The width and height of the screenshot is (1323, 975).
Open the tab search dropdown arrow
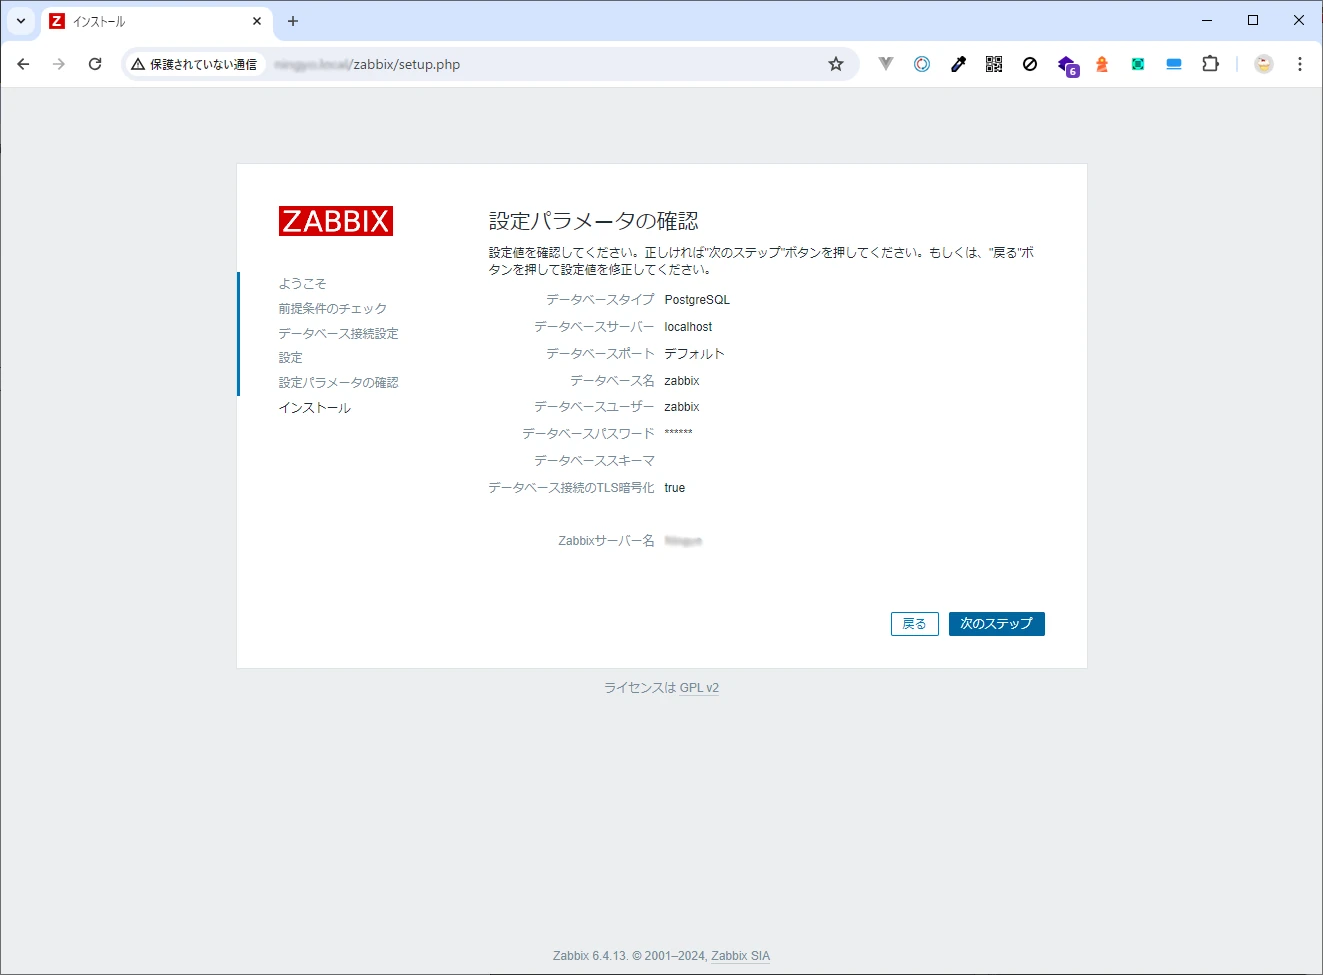(x=20, y=20)
